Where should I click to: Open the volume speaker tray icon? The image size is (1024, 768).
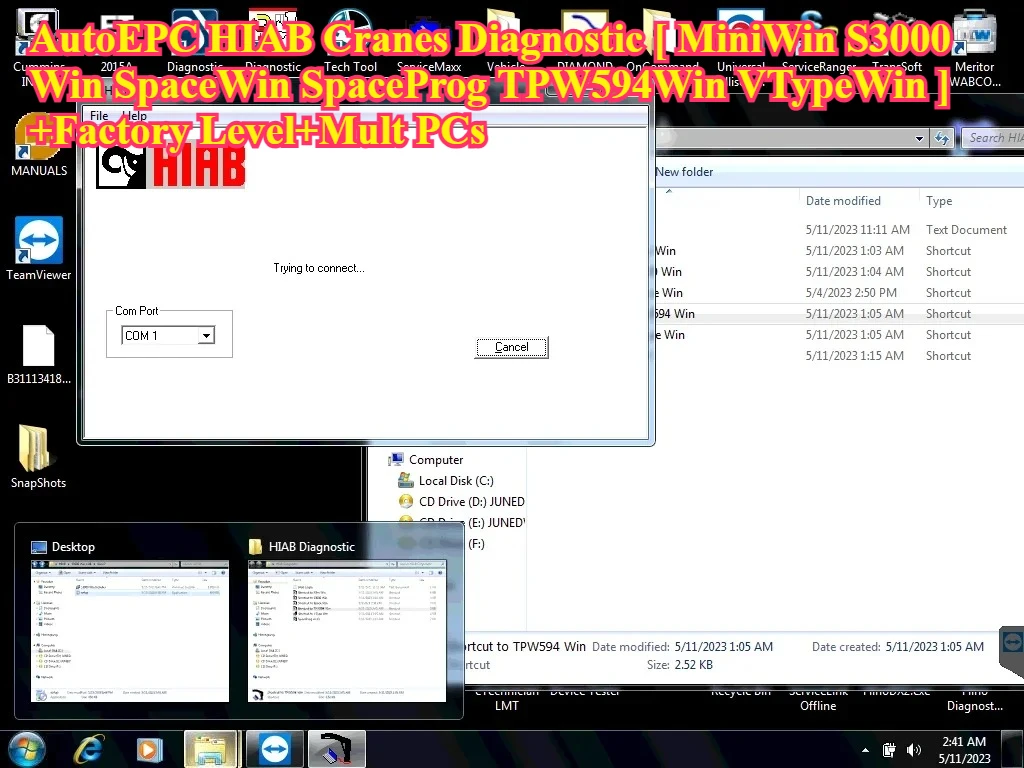point(914,750)
